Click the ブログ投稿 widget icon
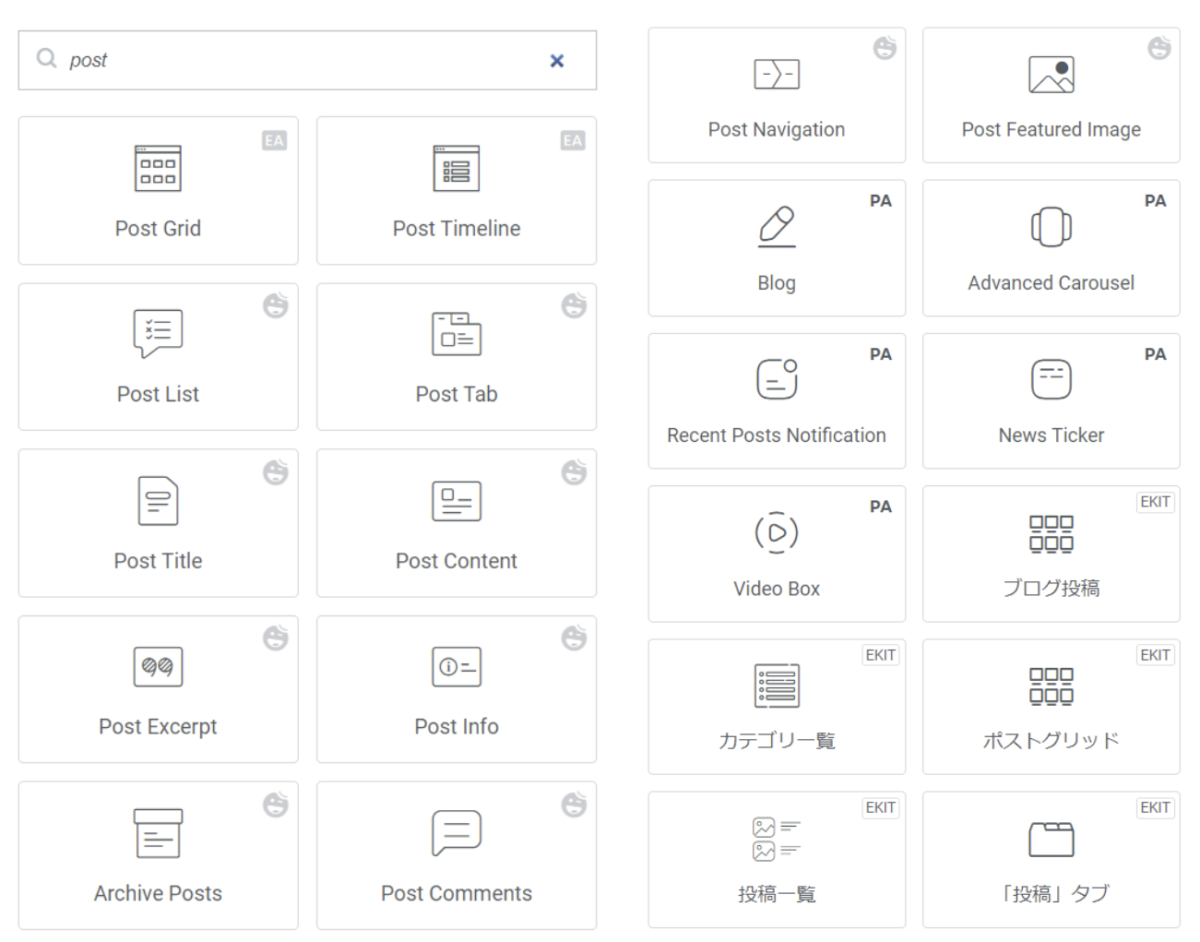This screenshot has width=1200, height=942. point(1051,533)
